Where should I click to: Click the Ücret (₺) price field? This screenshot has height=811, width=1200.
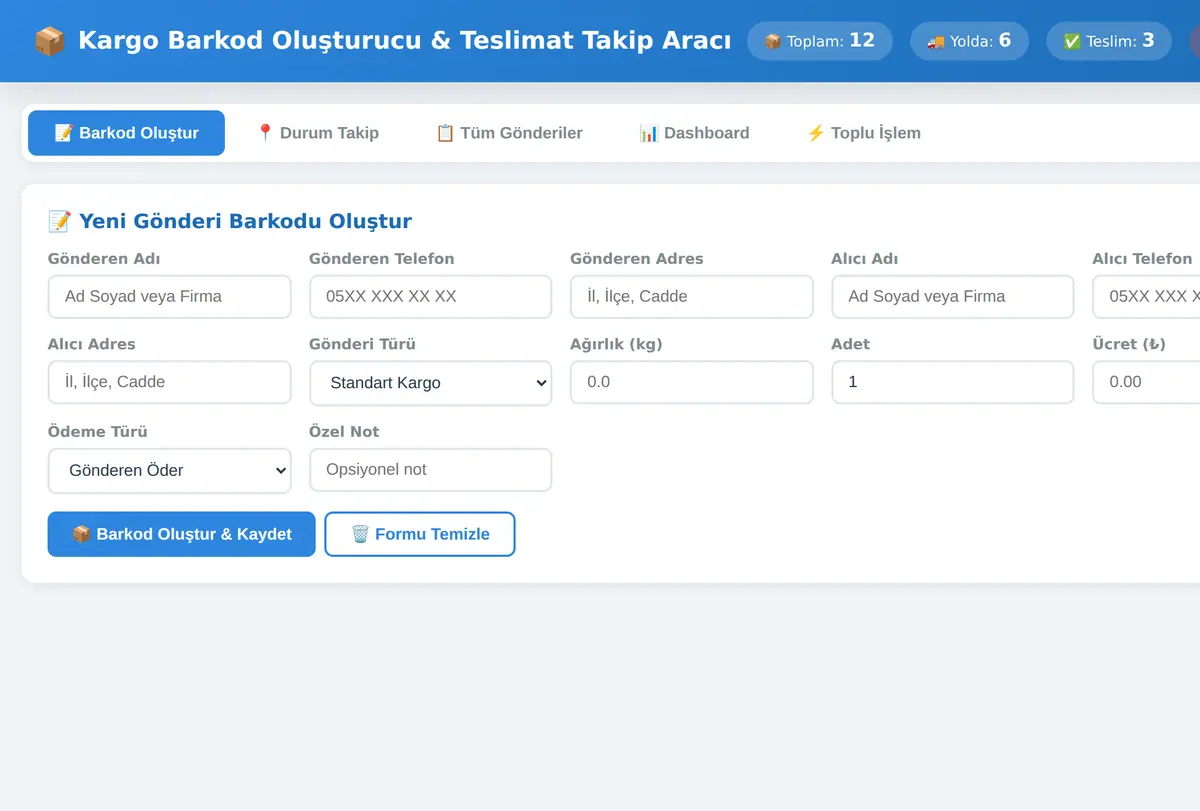(x=1146, y=382)
